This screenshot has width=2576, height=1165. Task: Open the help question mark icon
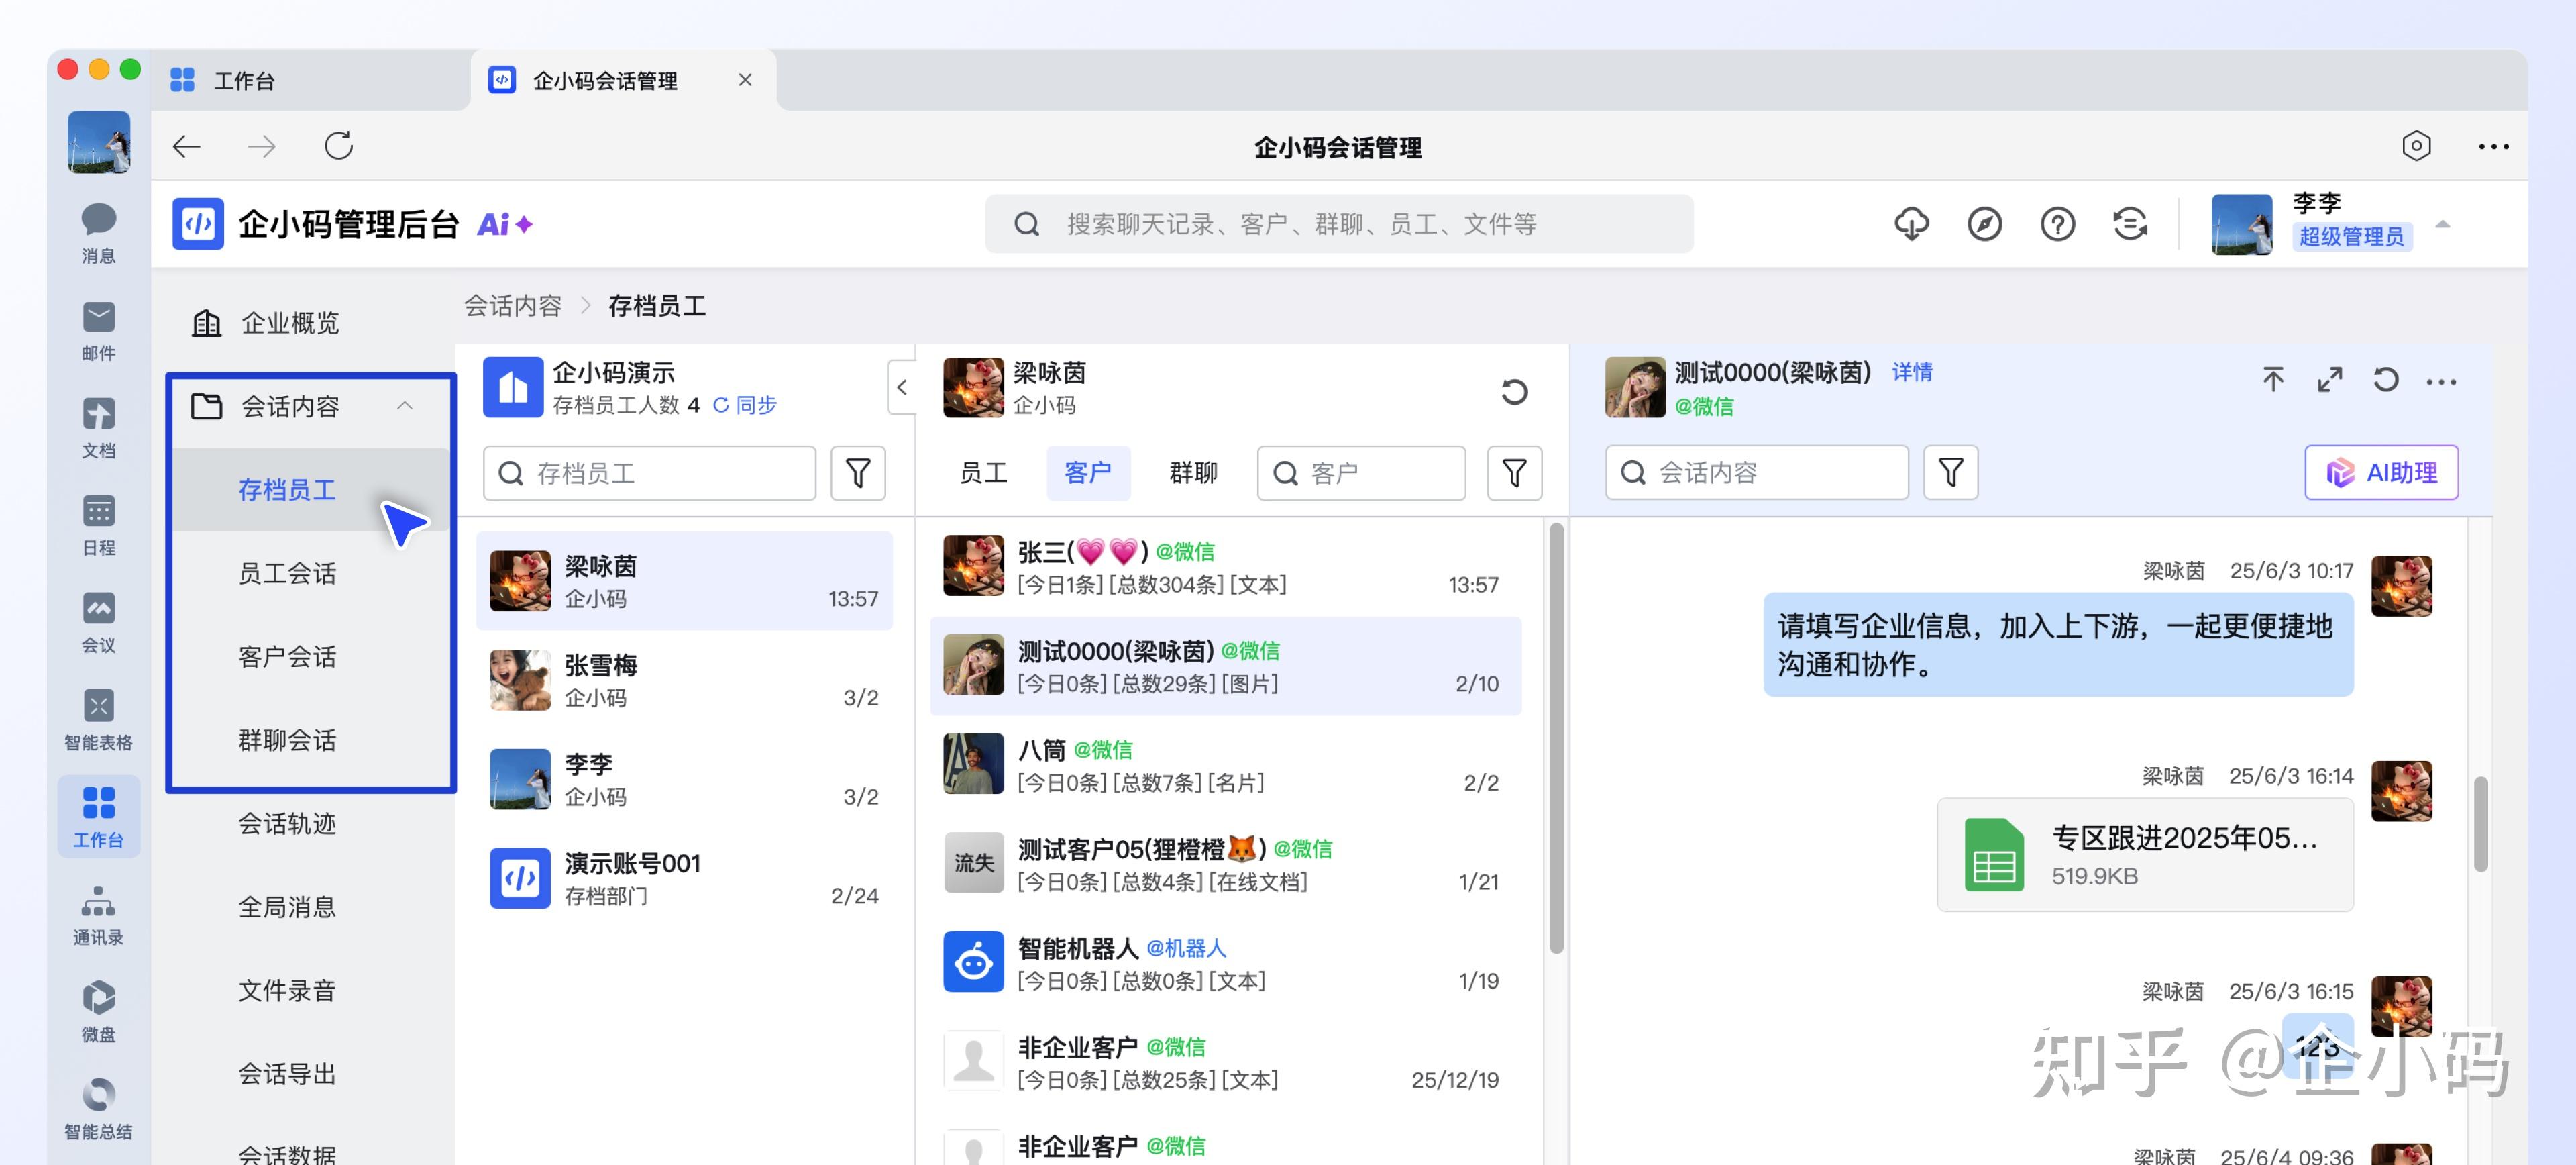pos(2057,224)
